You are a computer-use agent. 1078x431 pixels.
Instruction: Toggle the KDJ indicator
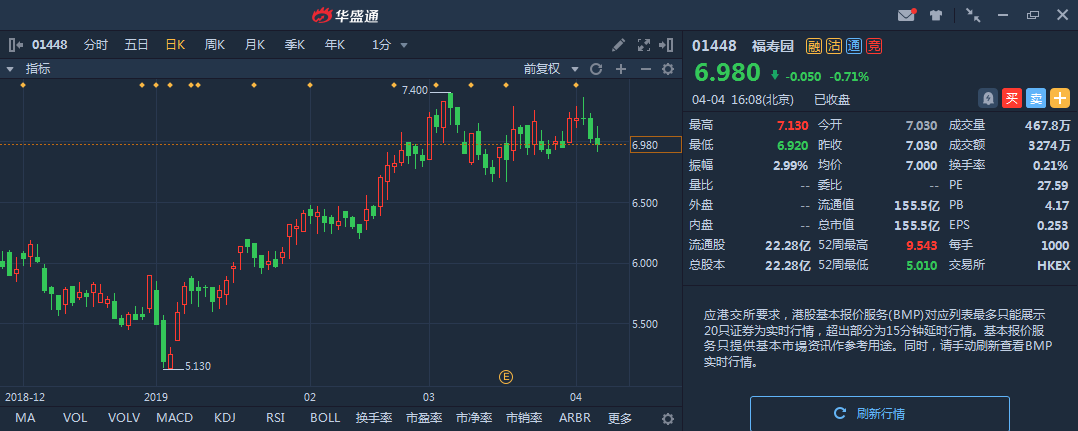(225, 418)
